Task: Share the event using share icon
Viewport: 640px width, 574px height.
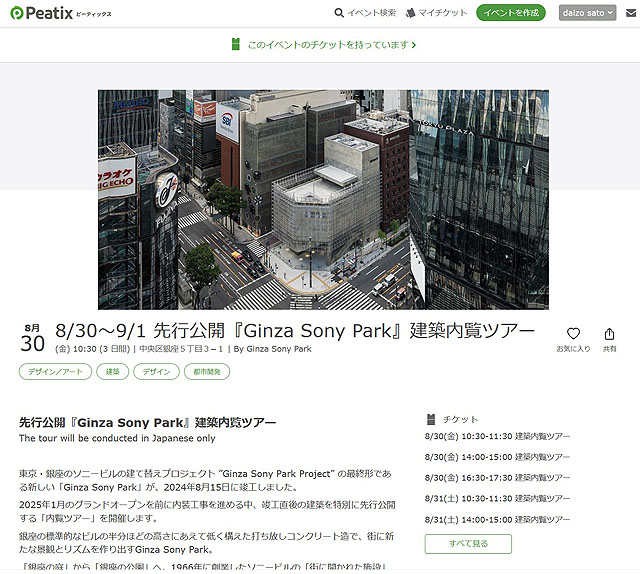Action: point(609,334)
